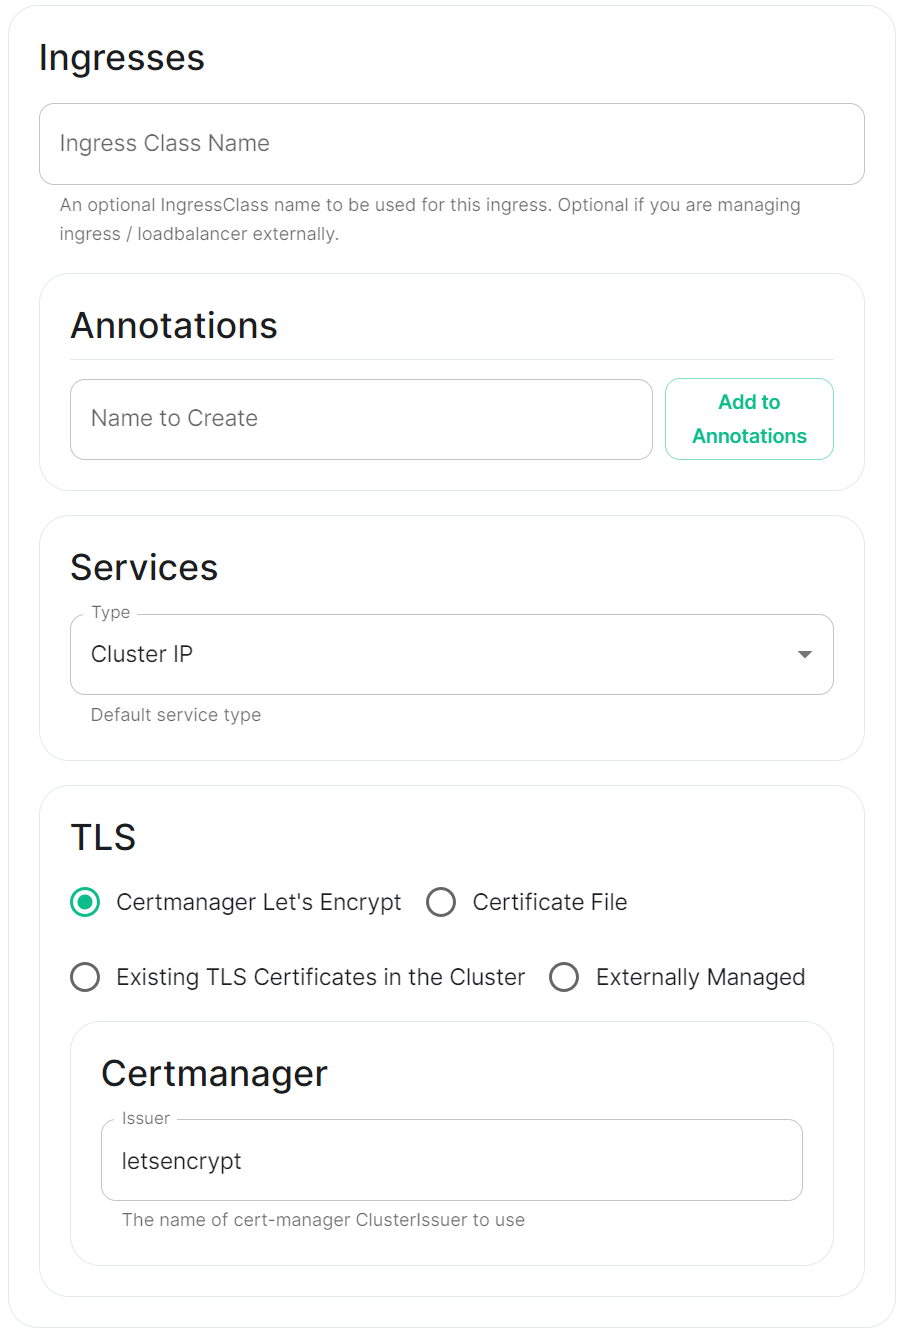Click the Add to Annotations button
Viewport: 907px width, 1338px height.
[749, 419]
